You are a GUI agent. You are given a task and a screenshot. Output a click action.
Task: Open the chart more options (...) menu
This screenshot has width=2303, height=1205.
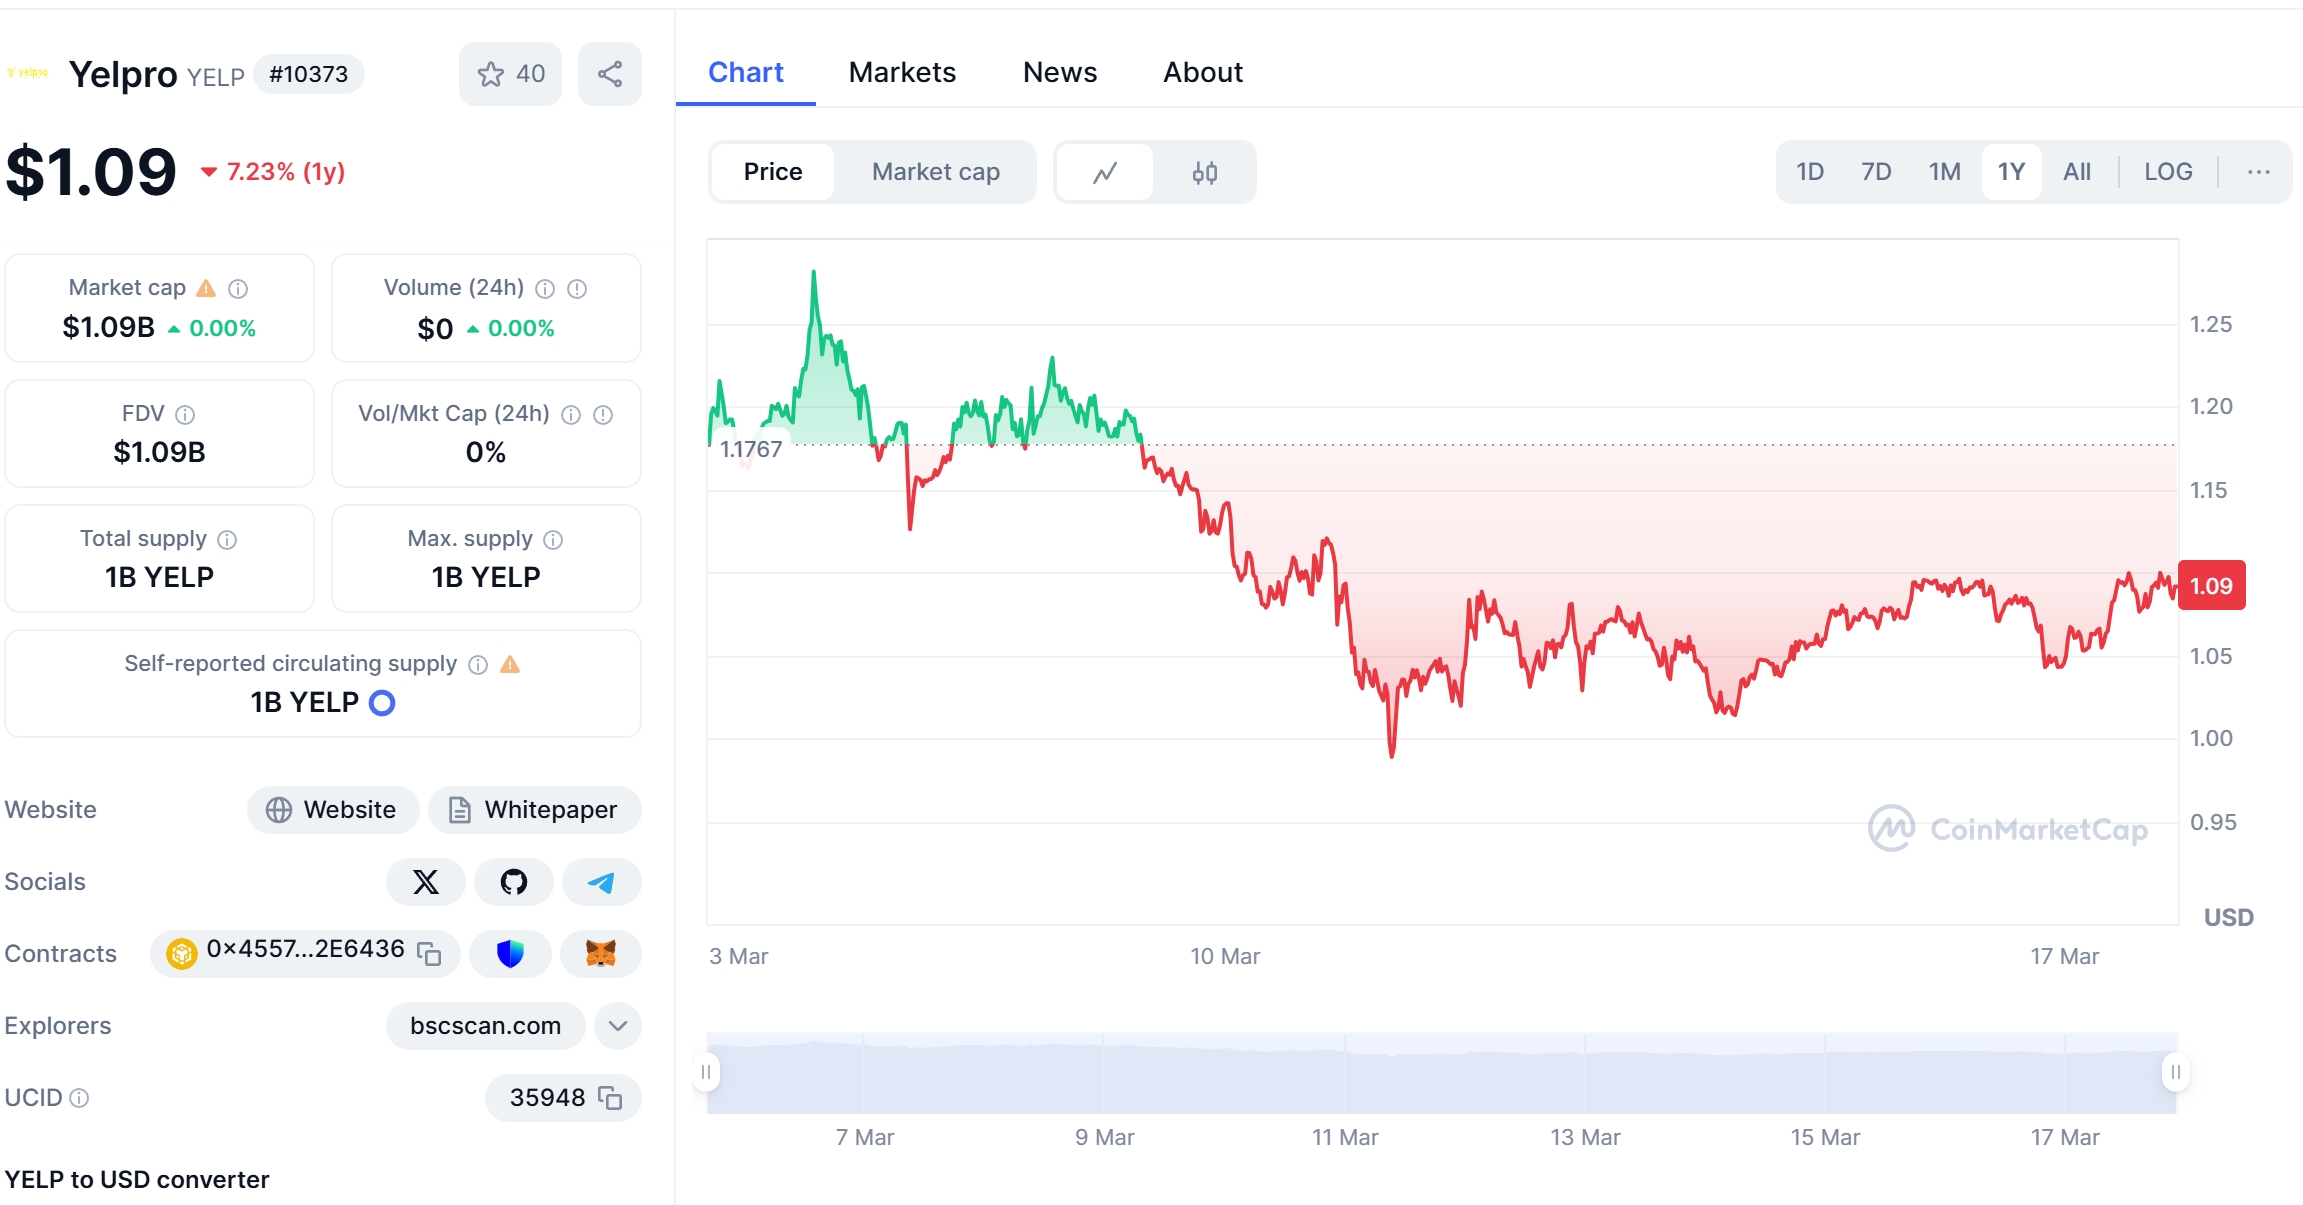[2258, 172]
